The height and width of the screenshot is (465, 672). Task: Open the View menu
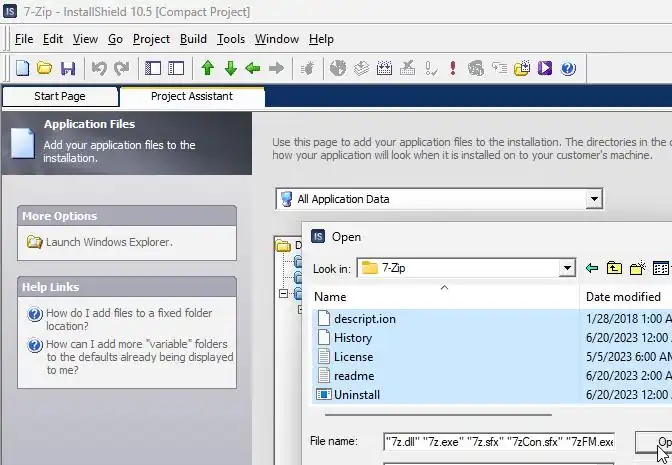click(x=85, y=39)
